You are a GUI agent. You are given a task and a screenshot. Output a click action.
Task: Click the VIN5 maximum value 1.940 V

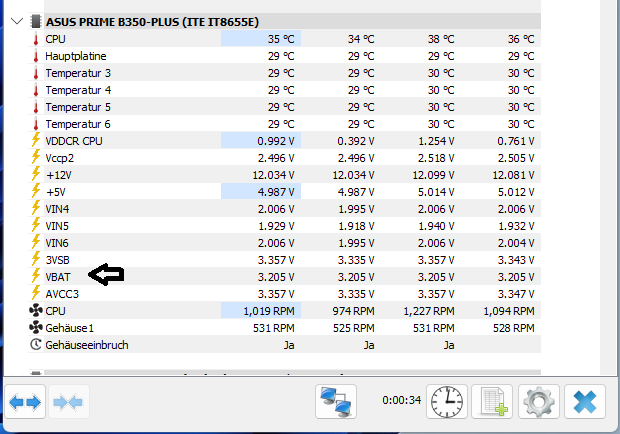pyautogui.click(x=436, y=226)
